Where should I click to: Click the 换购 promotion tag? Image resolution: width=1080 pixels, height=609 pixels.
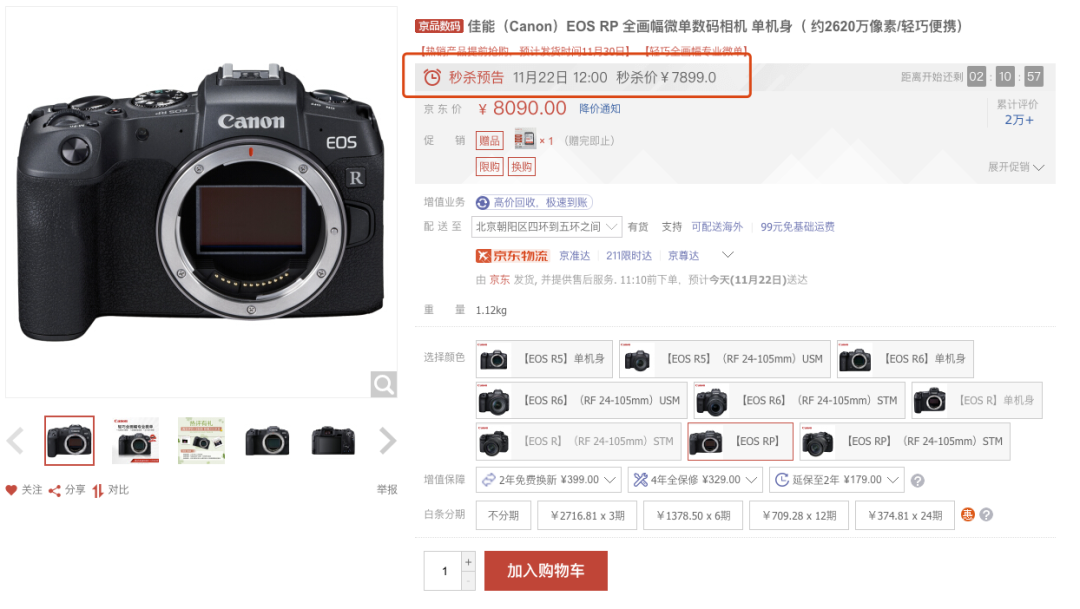coord(521,167)
